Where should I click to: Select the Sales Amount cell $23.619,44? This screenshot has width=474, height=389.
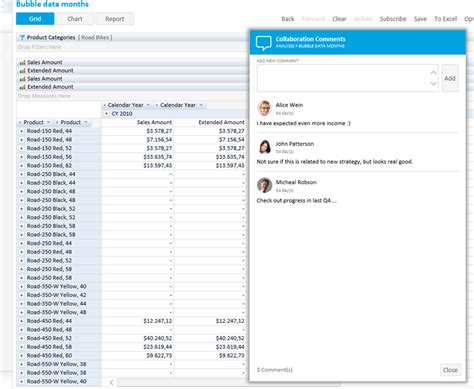click(137, 347)
